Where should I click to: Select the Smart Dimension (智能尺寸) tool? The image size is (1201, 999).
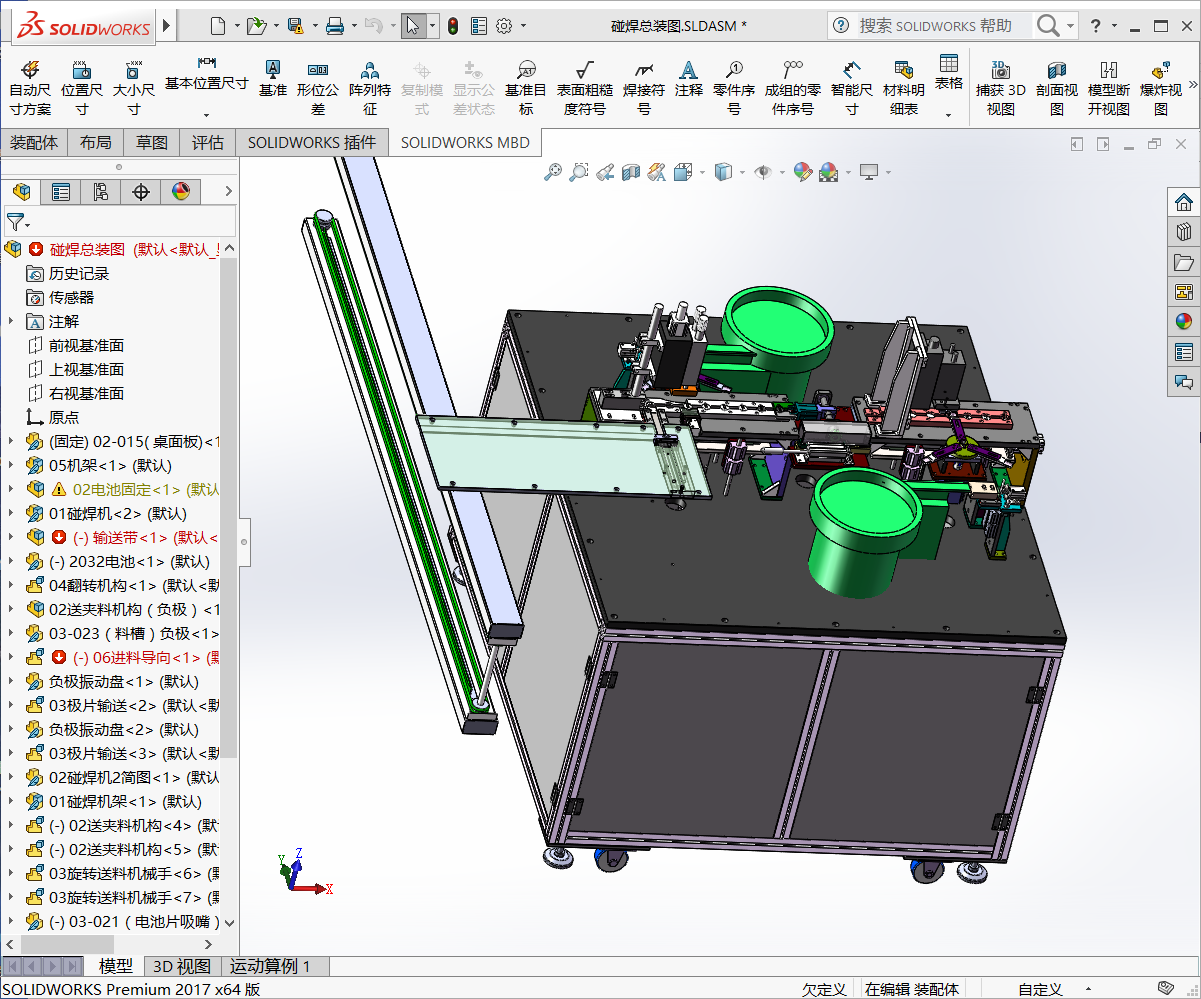coord(851,85)
